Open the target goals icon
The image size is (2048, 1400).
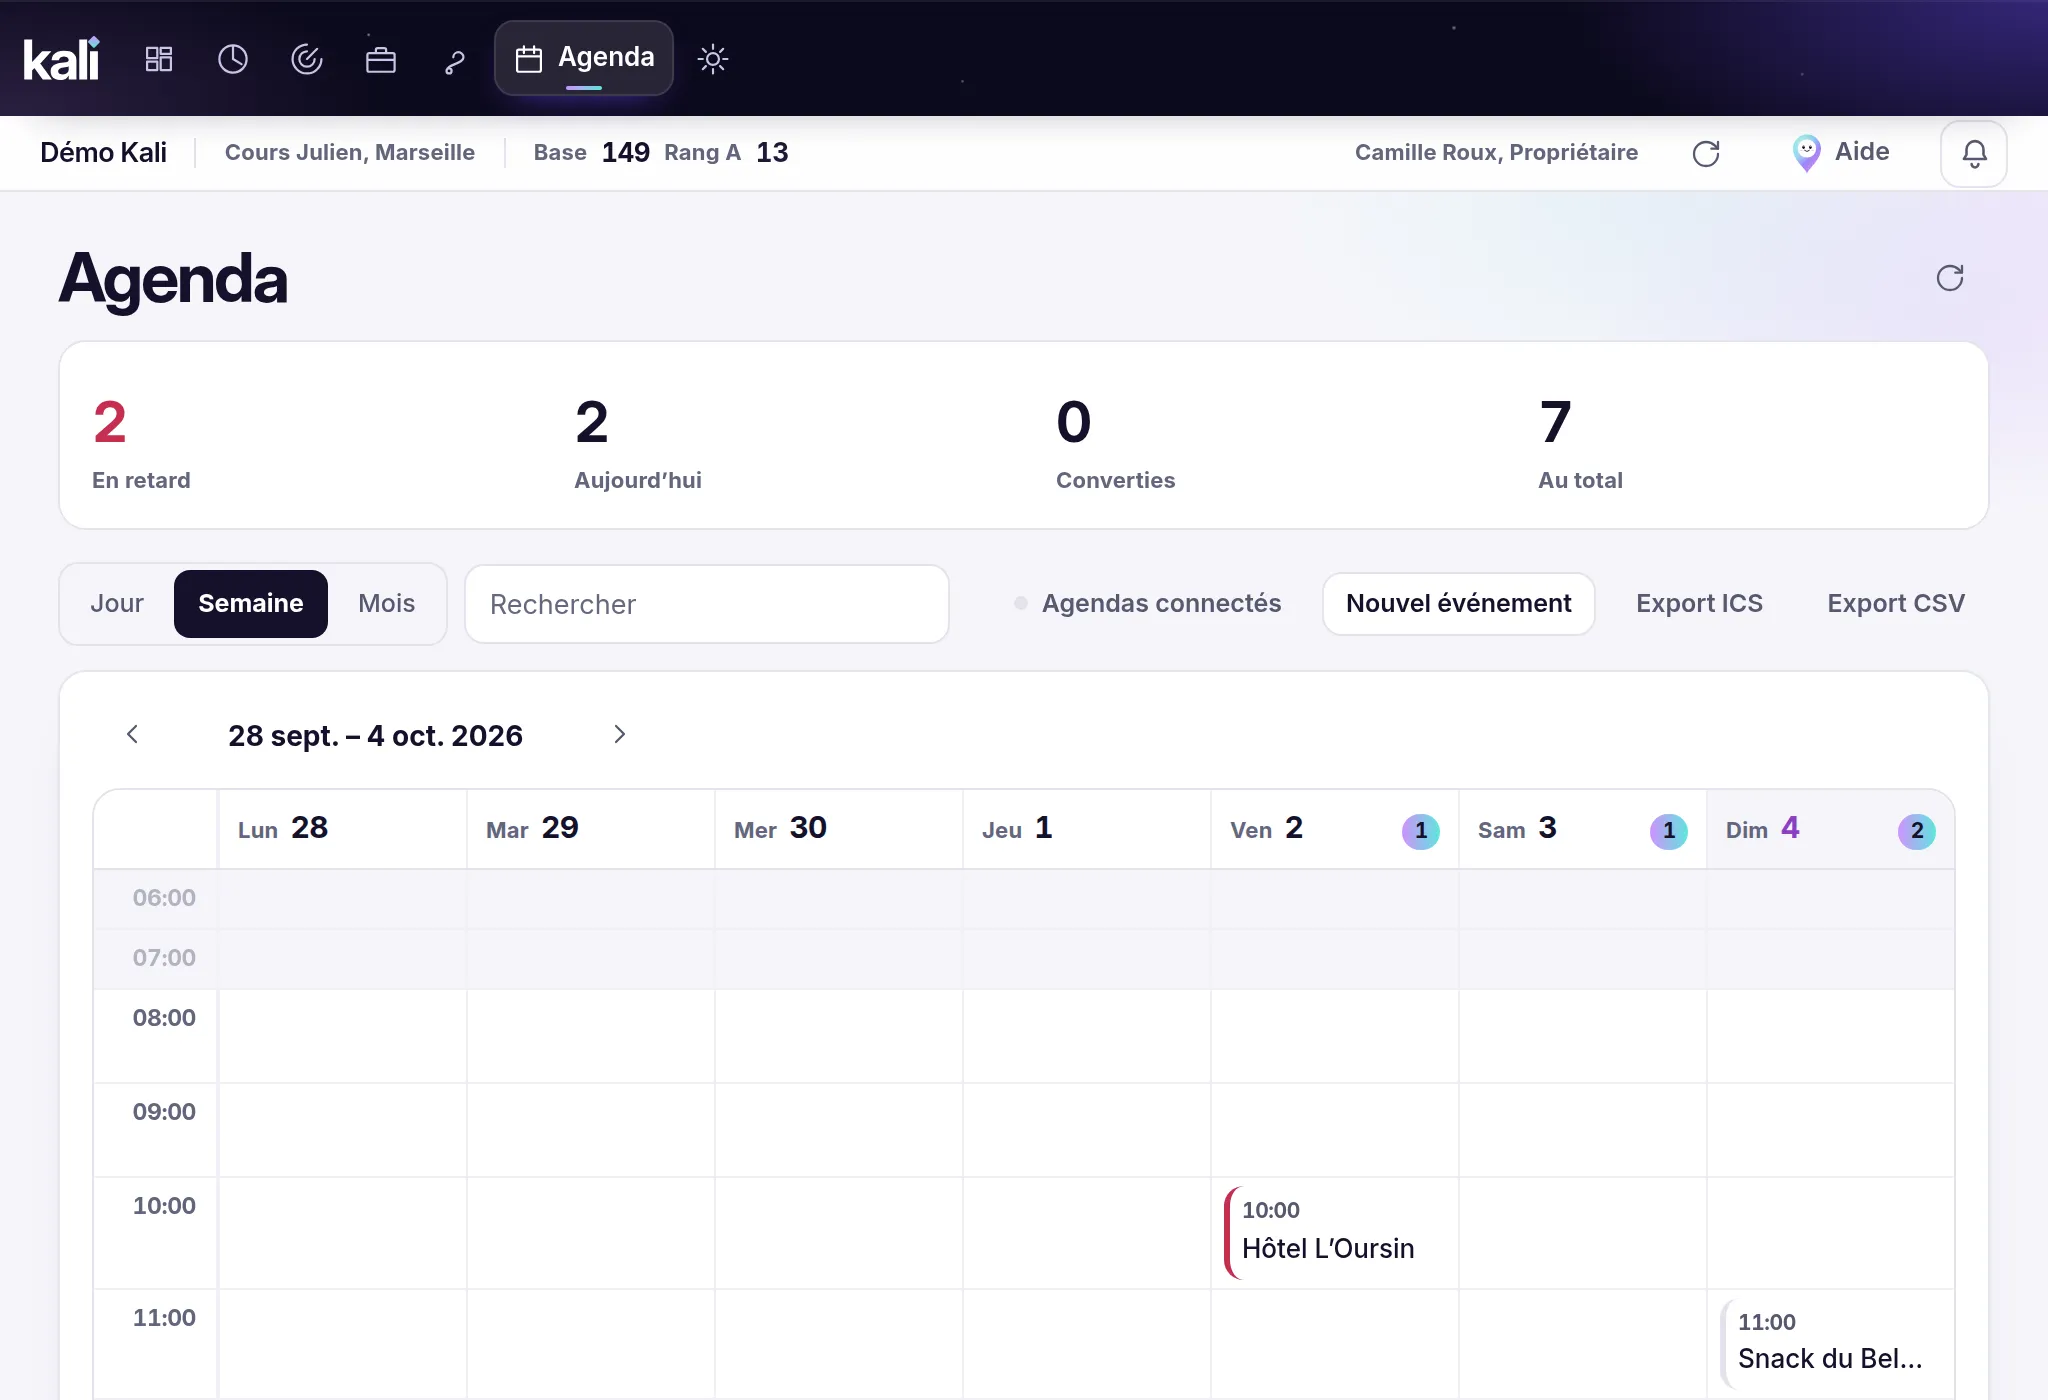pyautogui.click(x=307, y=59)
